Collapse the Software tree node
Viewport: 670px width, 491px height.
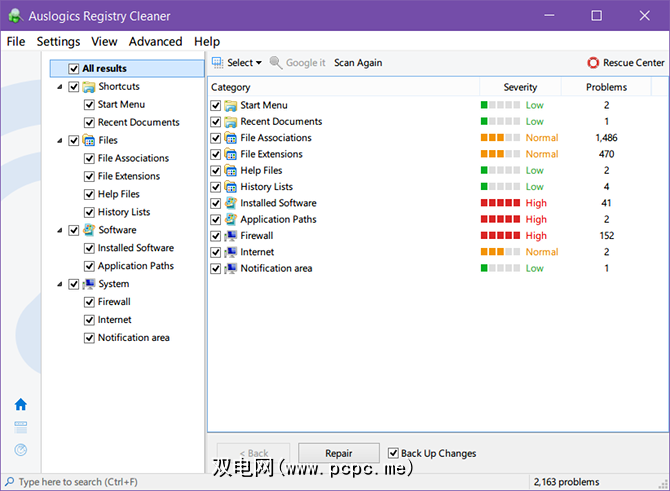coord(60,230)
